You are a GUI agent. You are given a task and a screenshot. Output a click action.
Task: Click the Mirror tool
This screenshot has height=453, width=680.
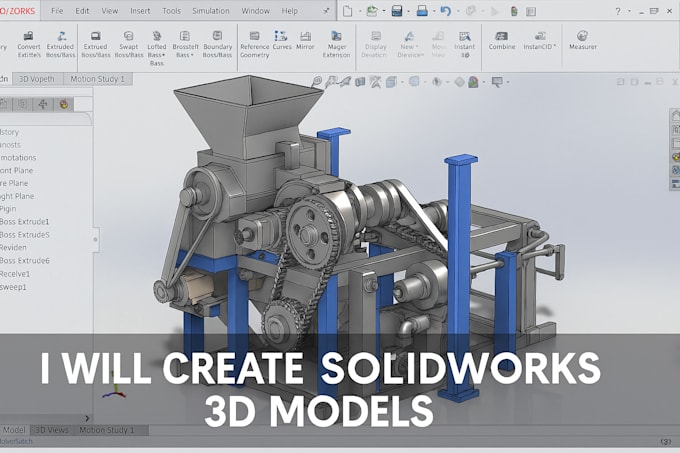[305, 40]
